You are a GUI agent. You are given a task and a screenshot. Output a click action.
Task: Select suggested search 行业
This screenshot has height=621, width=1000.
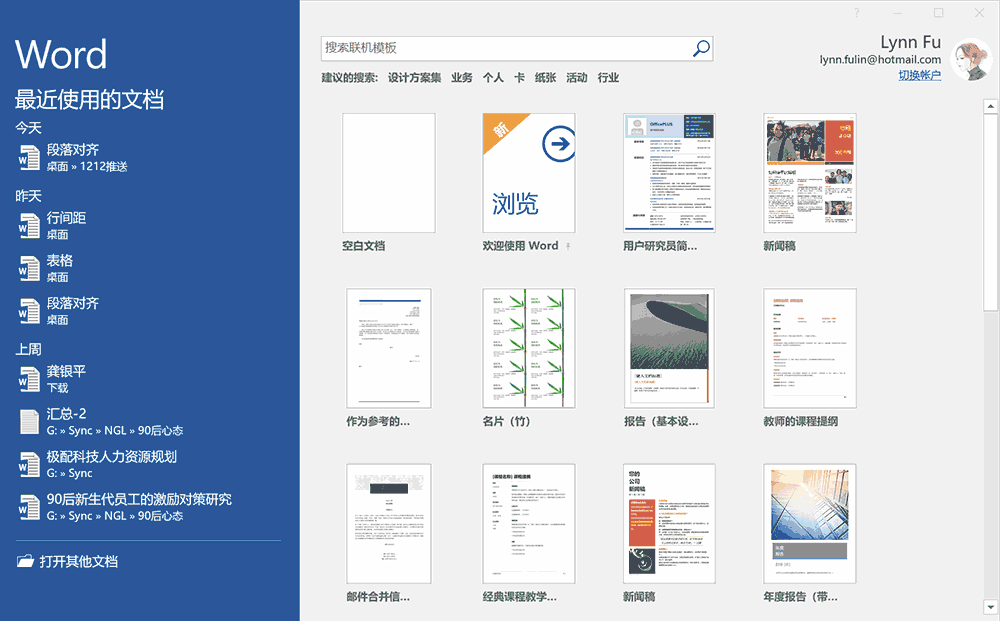pos(608,78)
